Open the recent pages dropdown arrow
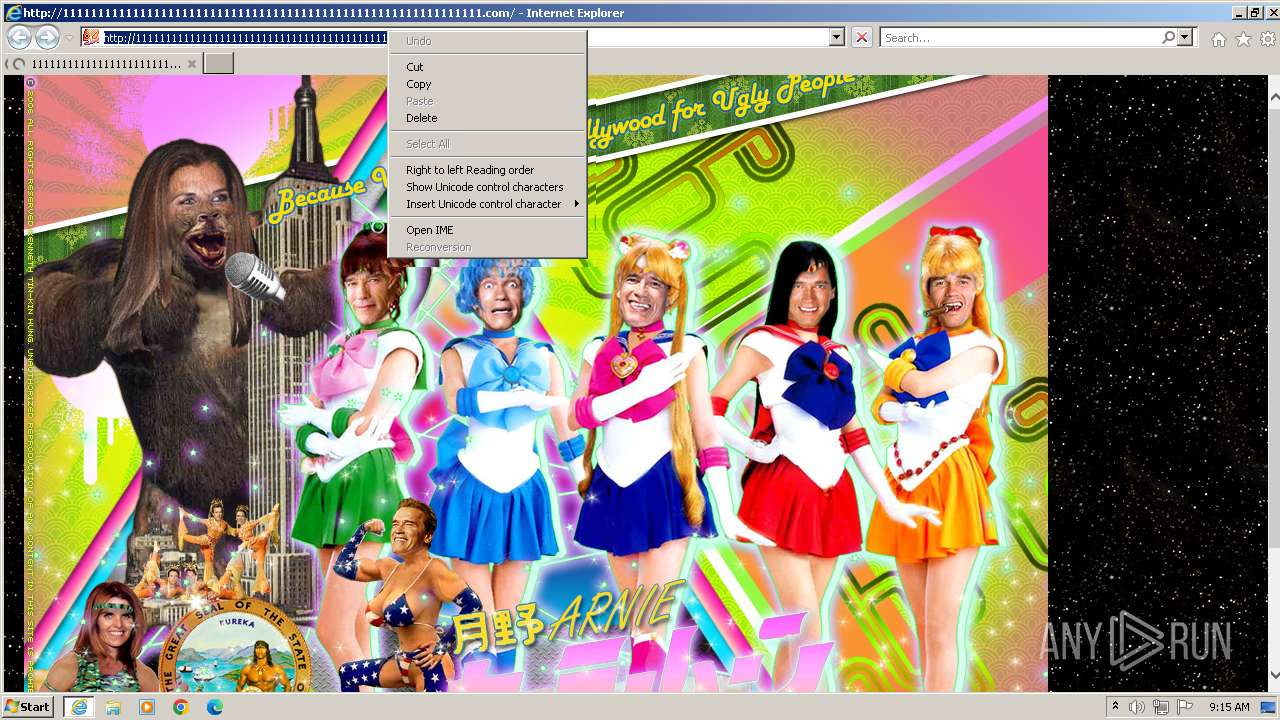The width and height of the screenshot is (1280, 720). click(69, 38)
